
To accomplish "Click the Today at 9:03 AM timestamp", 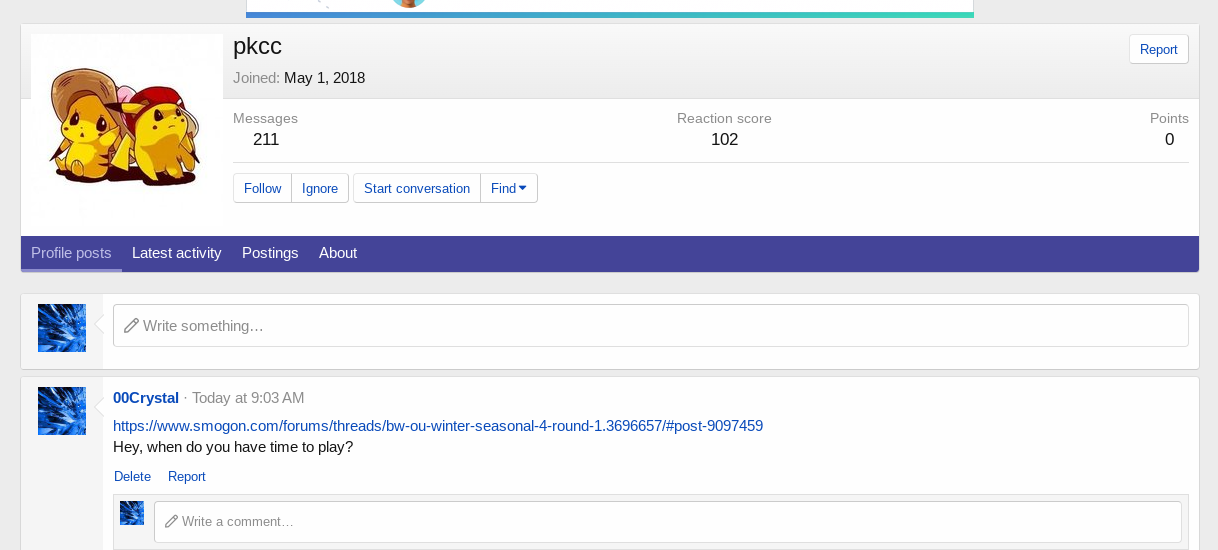I will pos(248,398).
